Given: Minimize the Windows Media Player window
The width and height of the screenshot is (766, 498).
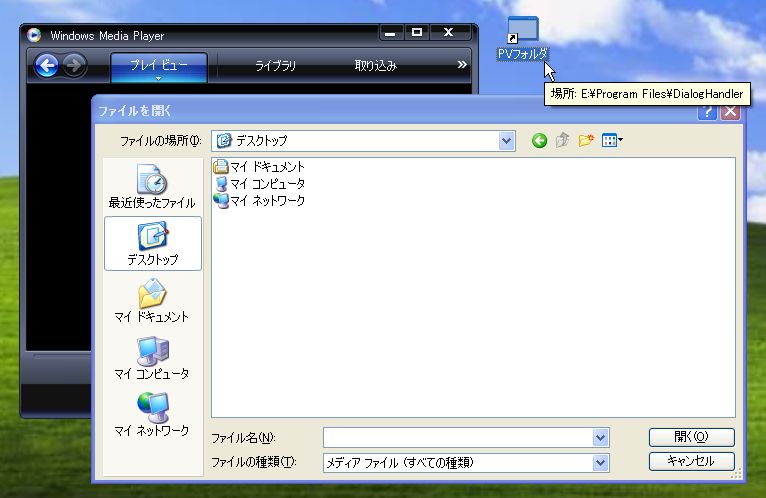Looking at the screenshot, I should point(391,33).
